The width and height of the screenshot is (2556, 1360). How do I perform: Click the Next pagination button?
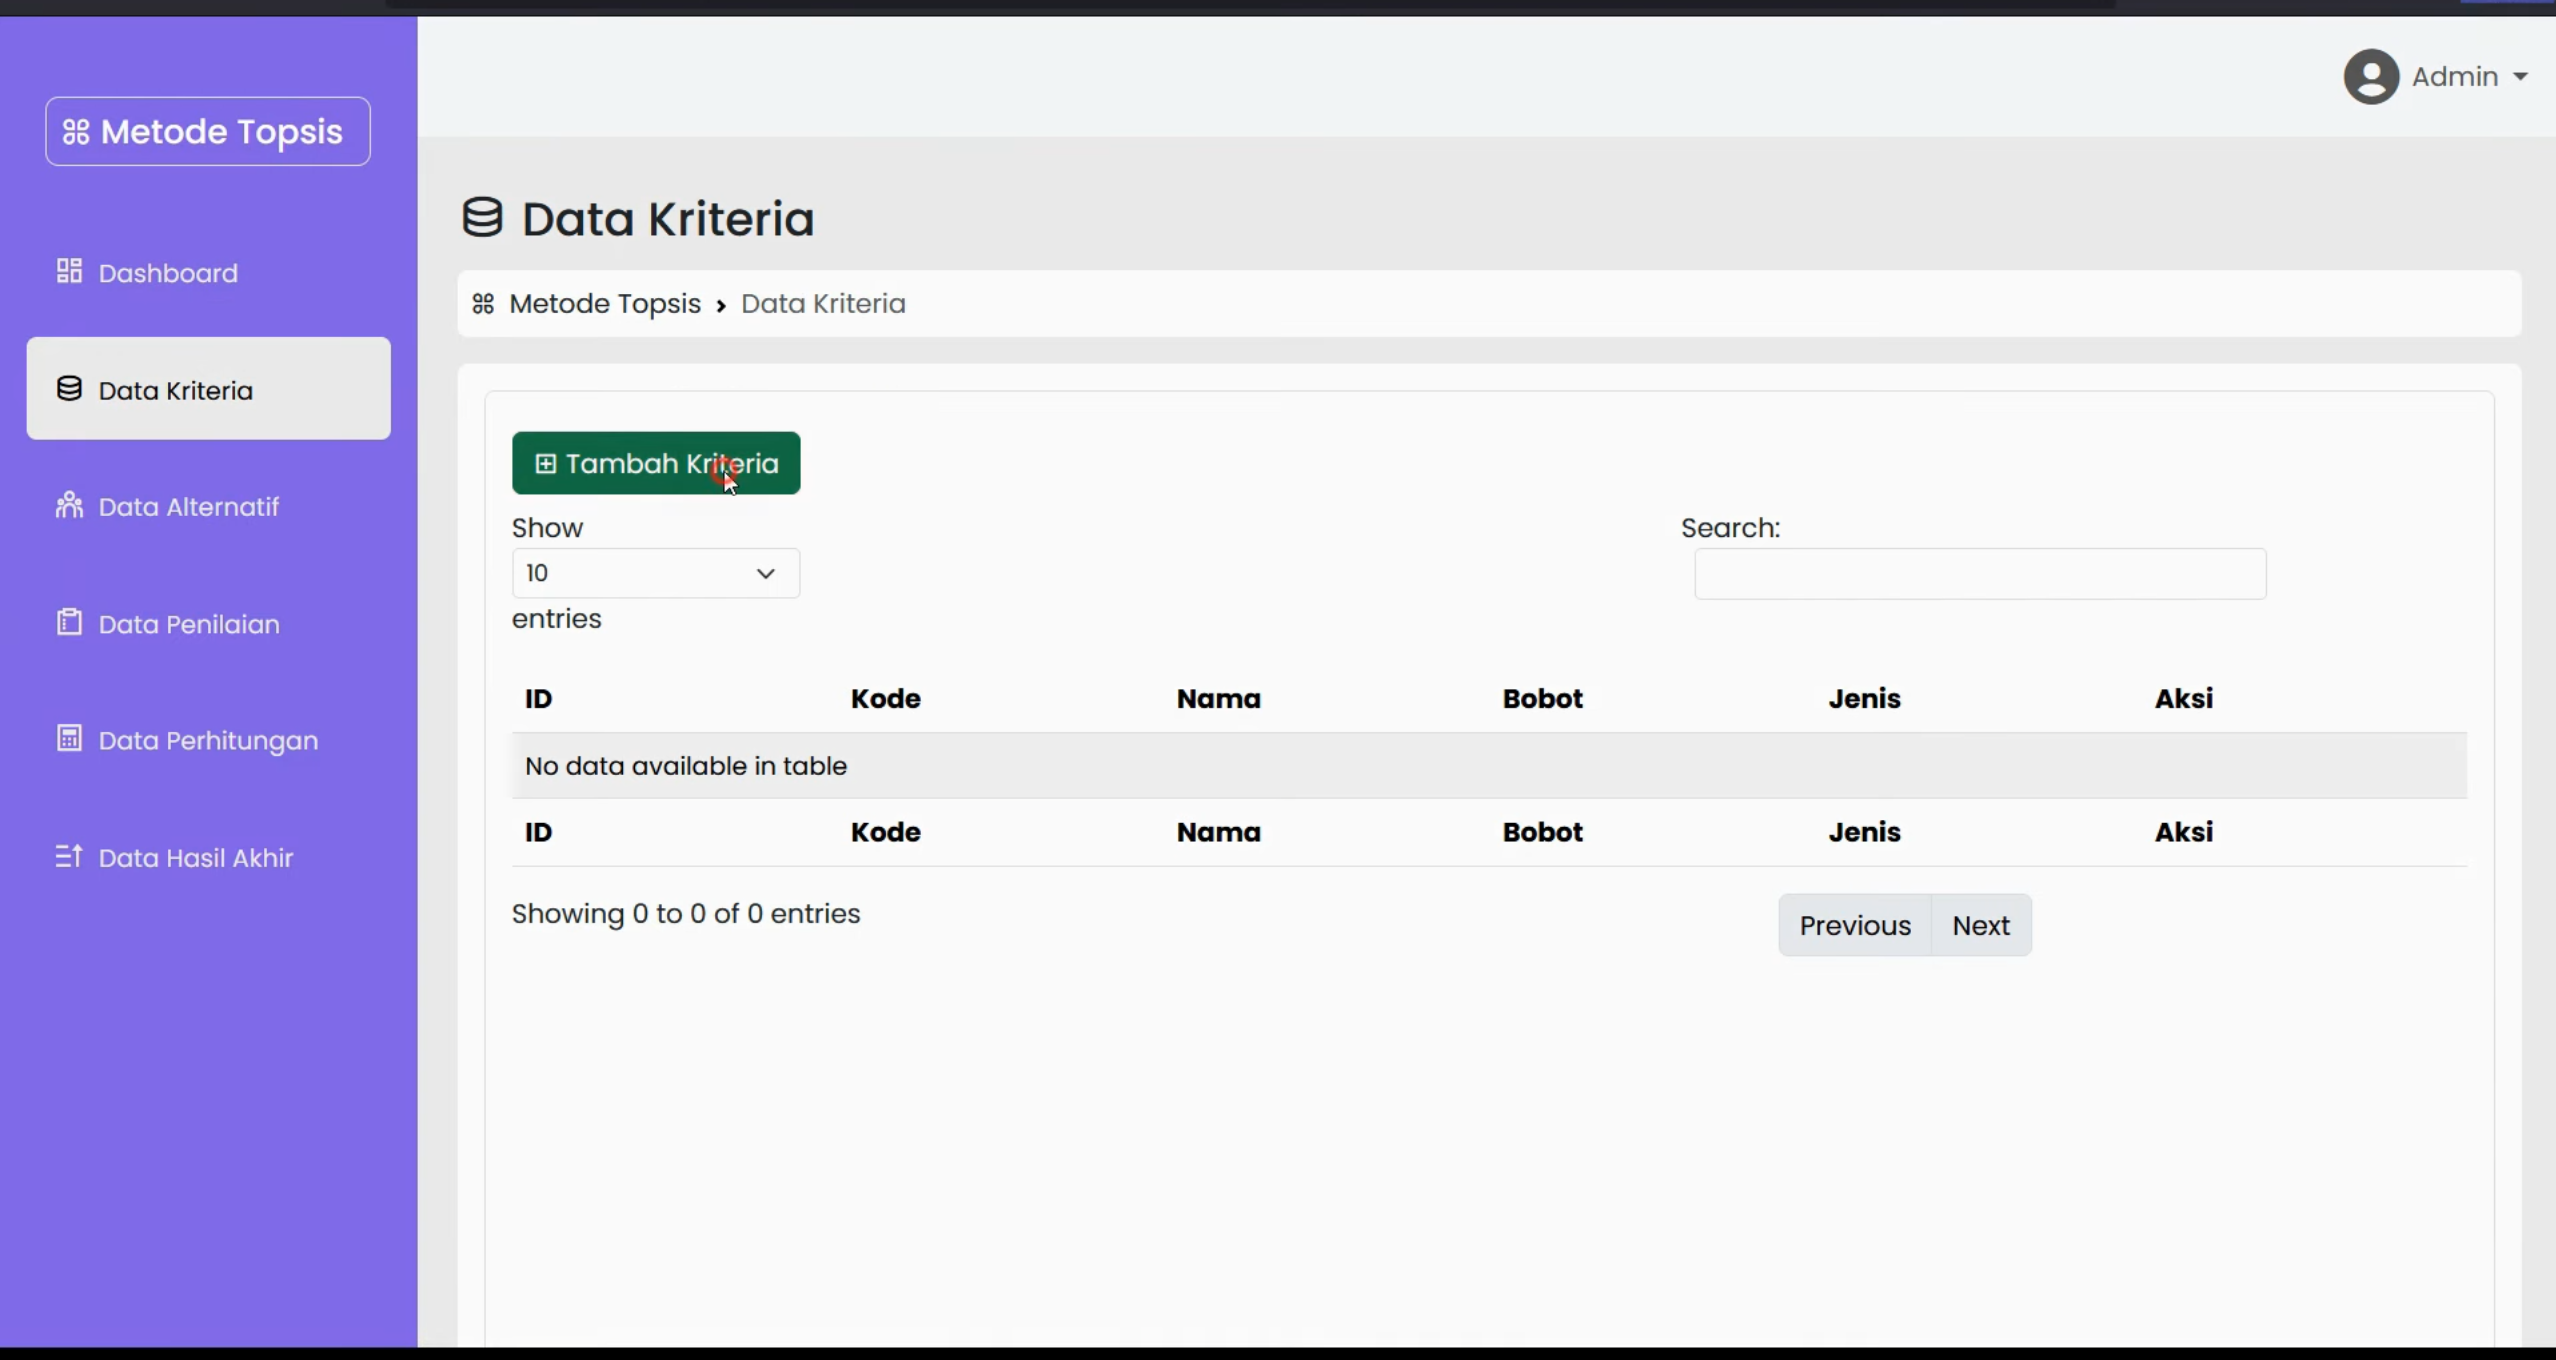click(x=1980, y=925)
